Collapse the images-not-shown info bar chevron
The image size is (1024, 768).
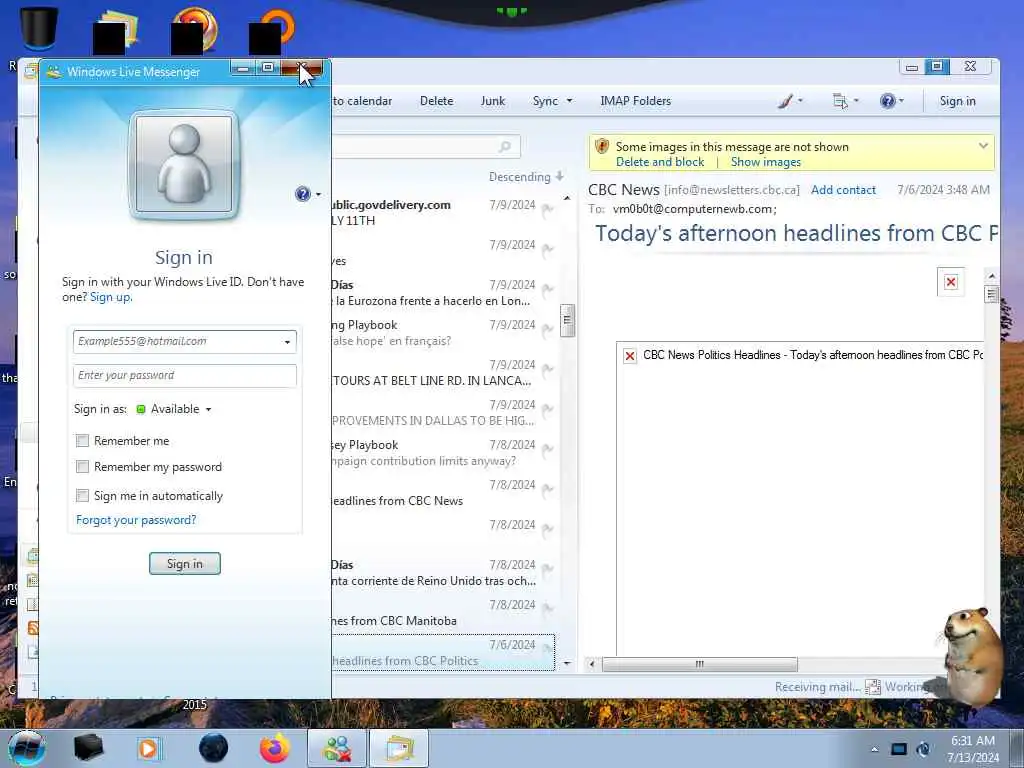983,146
